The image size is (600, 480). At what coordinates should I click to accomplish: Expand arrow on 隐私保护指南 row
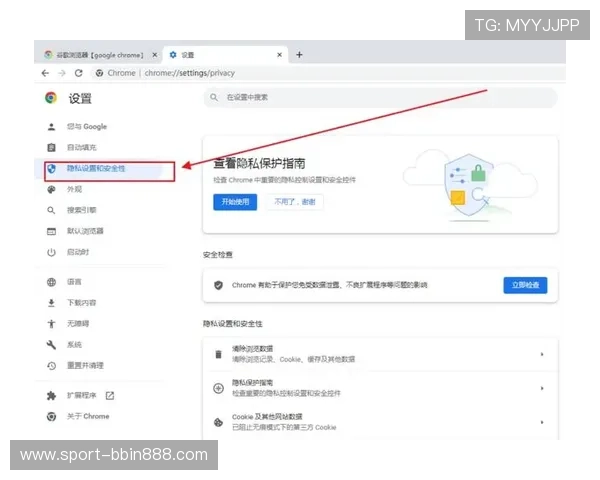coord(542,388)
